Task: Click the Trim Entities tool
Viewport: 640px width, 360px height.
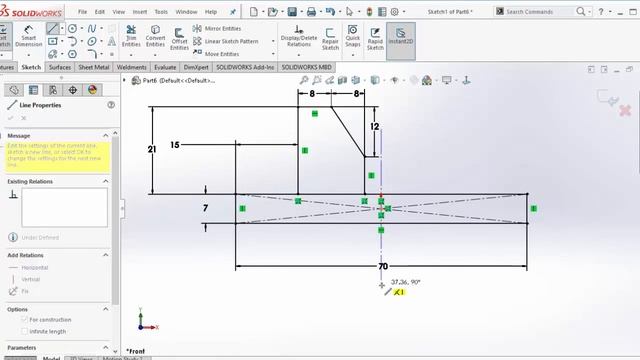Action: click(131, 36)
